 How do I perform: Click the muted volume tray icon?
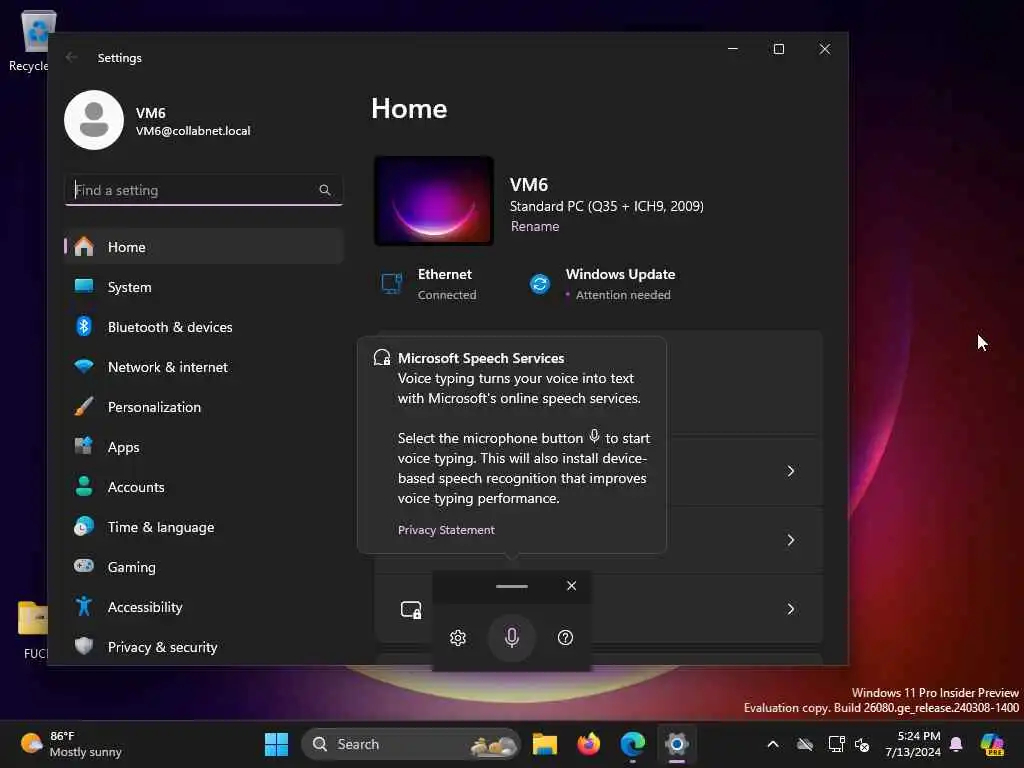click(862, 744)
